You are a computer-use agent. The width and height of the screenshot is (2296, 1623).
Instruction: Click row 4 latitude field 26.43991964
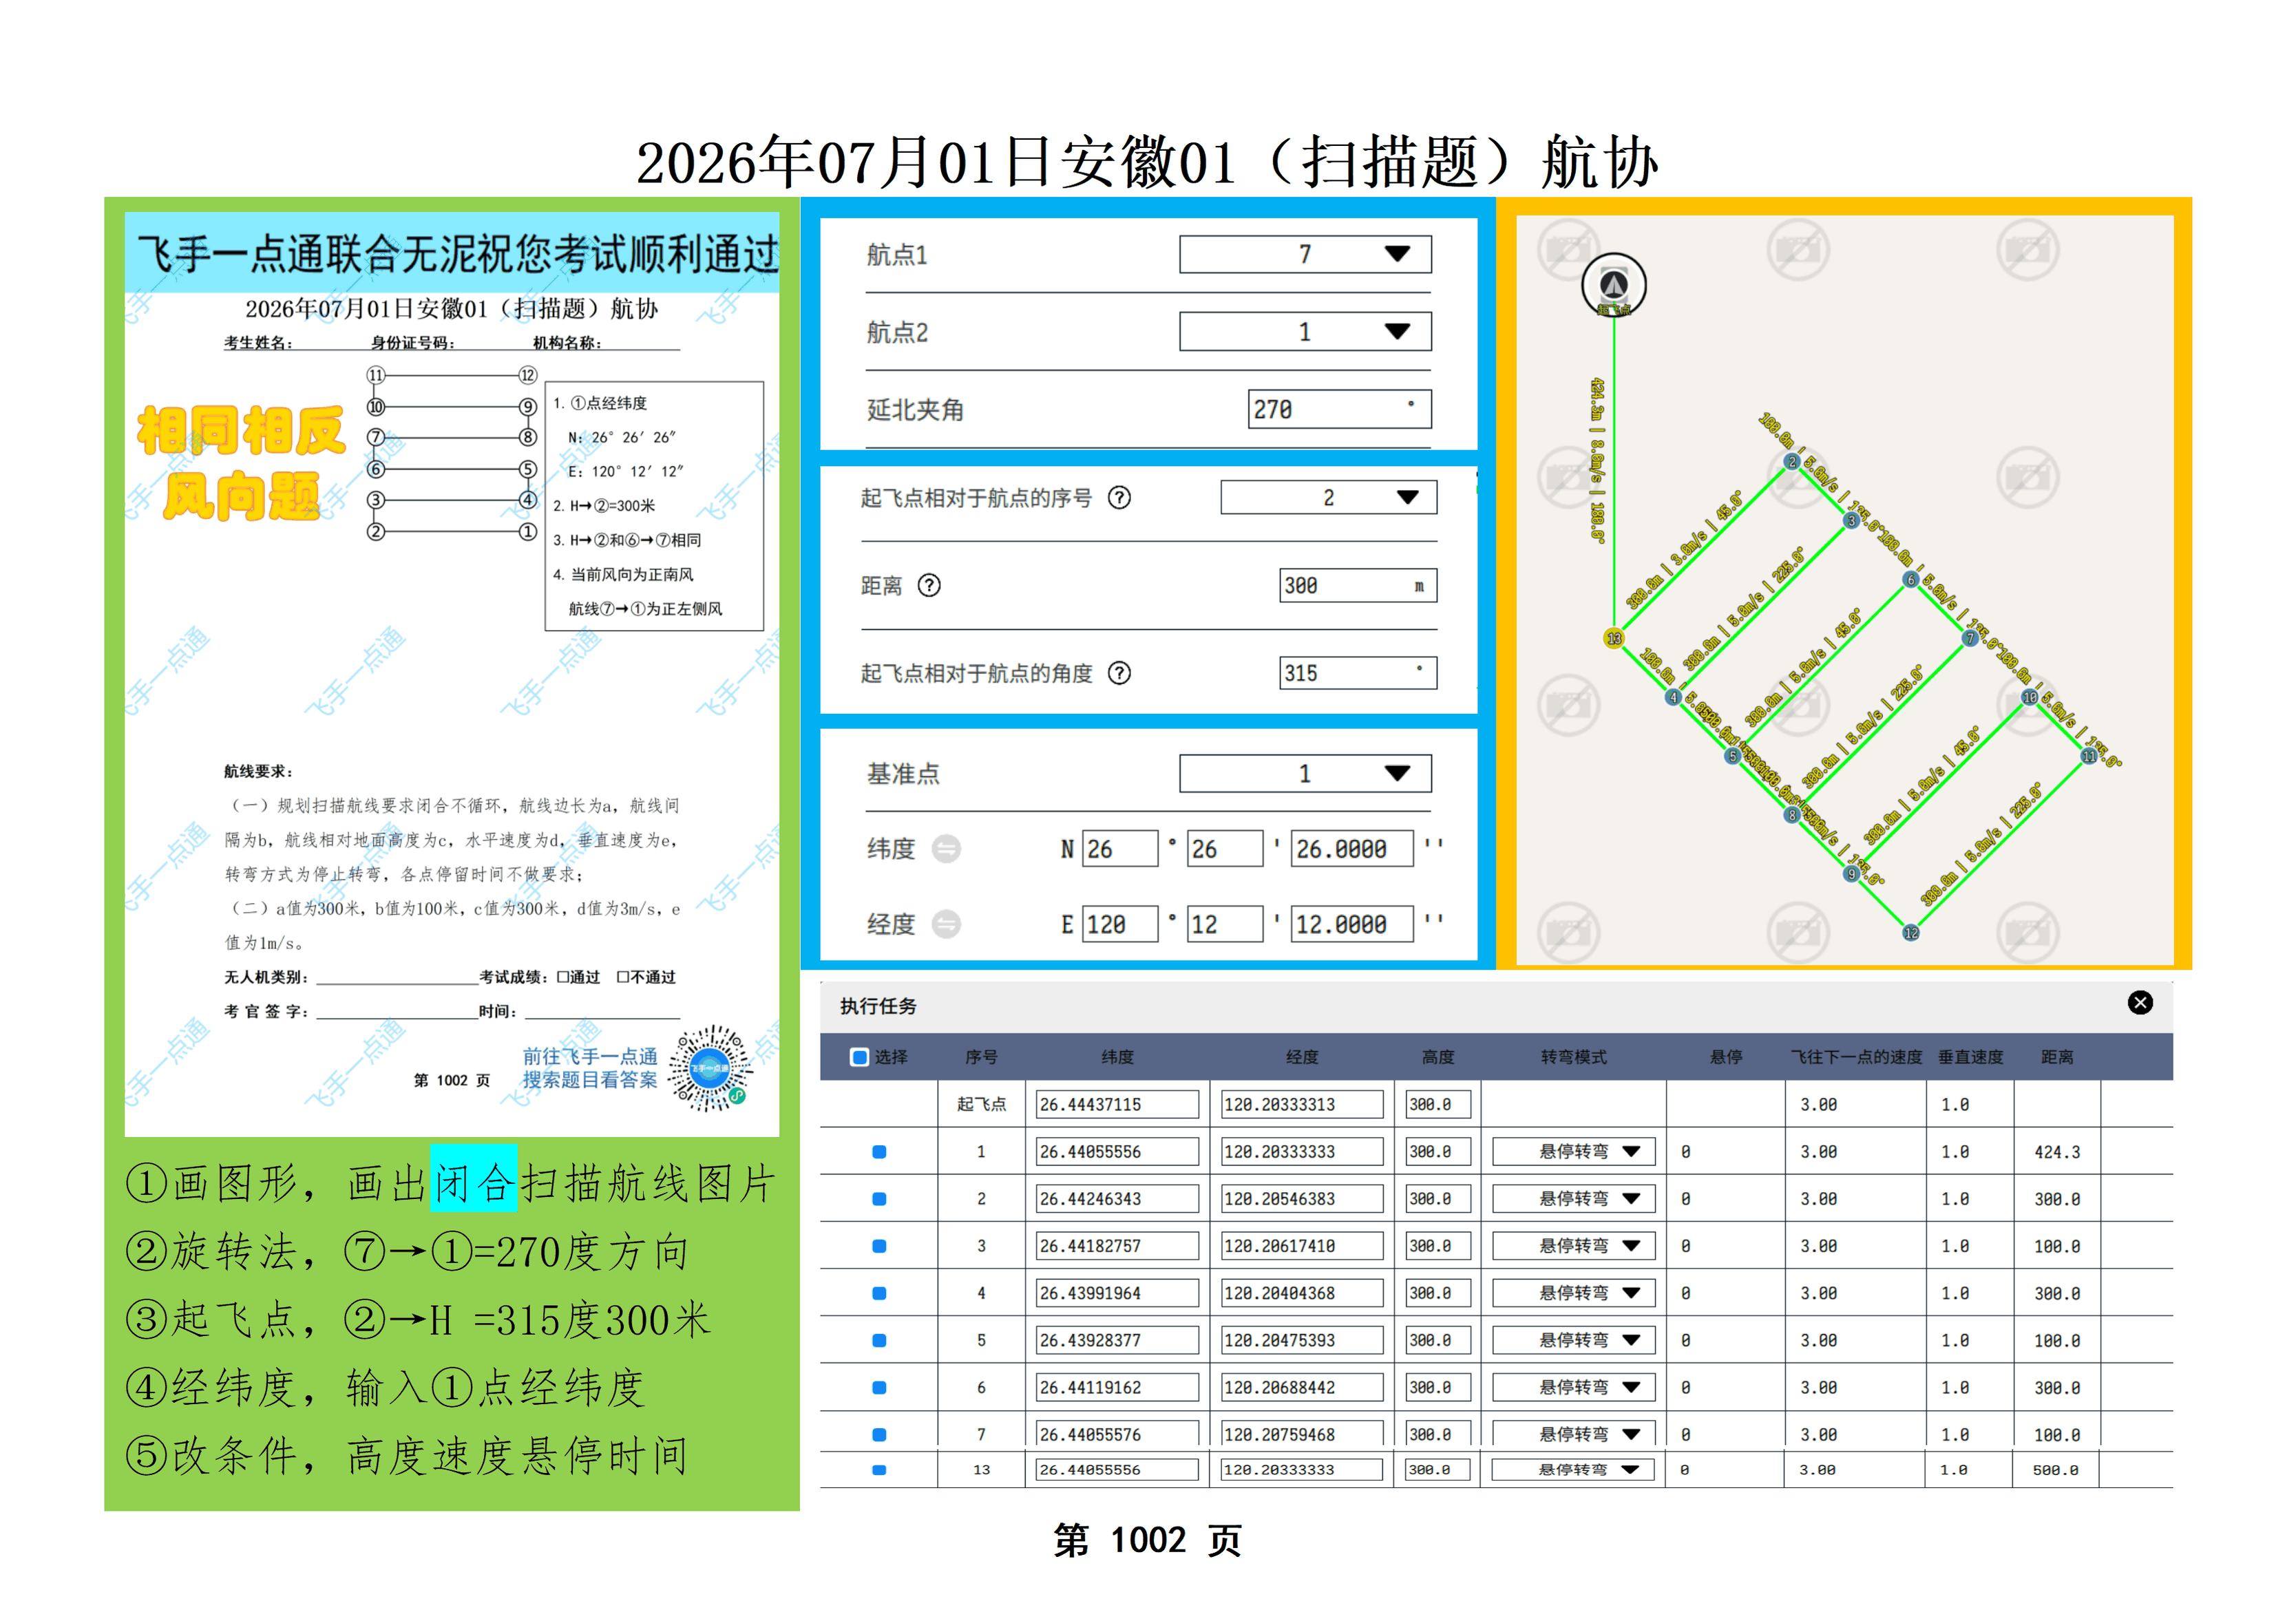click(1117, 1293)
